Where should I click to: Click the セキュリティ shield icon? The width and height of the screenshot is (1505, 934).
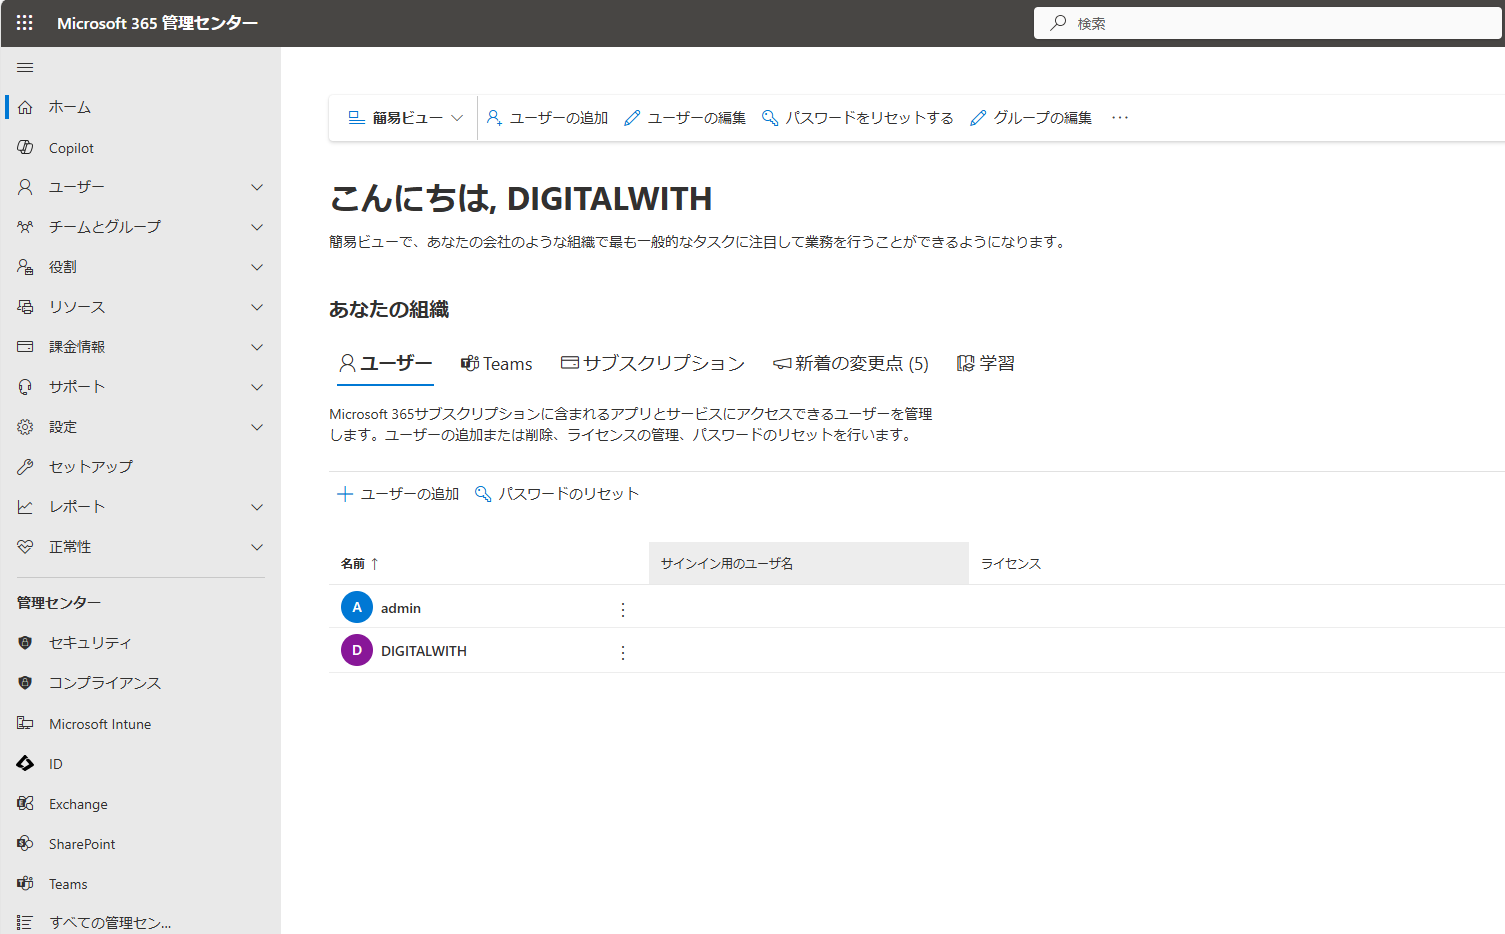click(x=25, y=643)
